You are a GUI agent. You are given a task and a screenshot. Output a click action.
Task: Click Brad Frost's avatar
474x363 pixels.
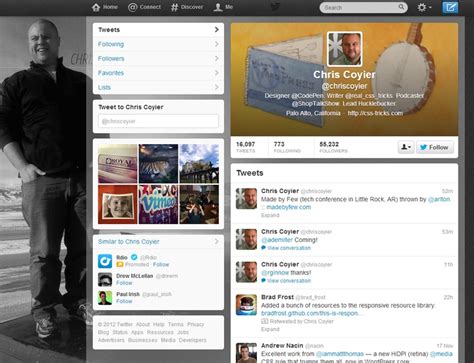click(246, 305)
